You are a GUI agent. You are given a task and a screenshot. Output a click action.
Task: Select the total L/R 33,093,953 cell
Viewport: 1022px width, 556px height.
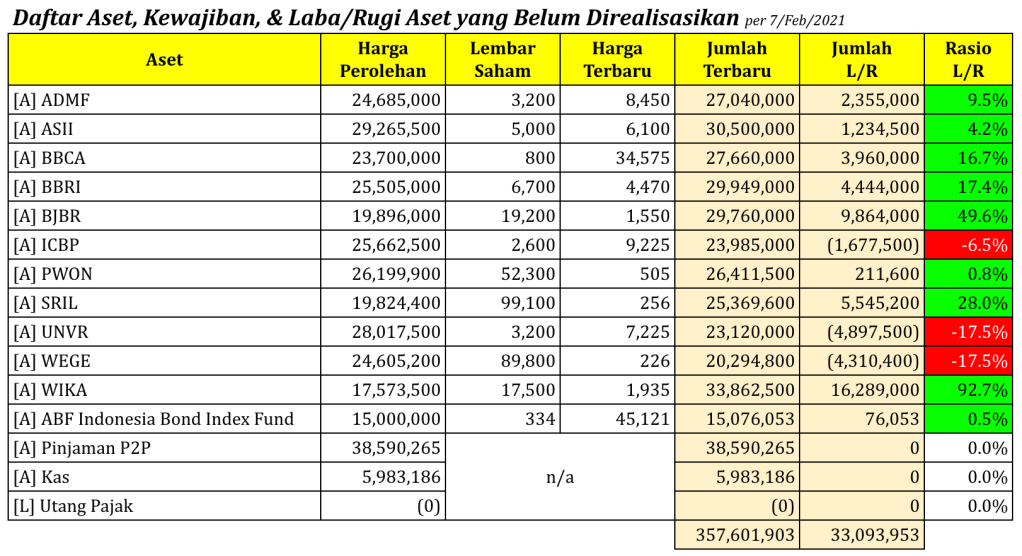862,535
